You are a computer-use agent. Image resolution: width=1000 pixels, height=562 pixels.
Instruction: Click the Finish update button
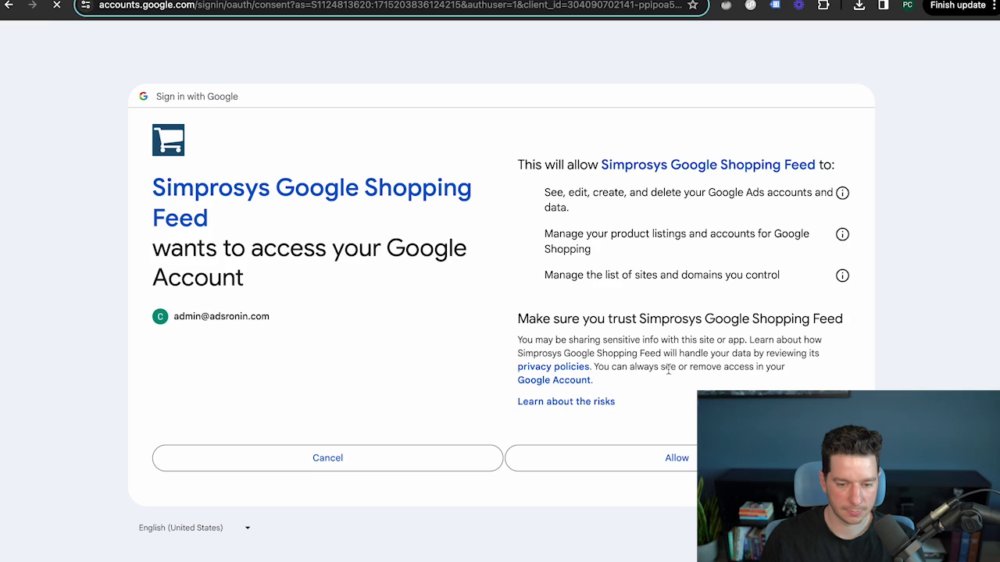pyautogui.click(x=958, y=4)
